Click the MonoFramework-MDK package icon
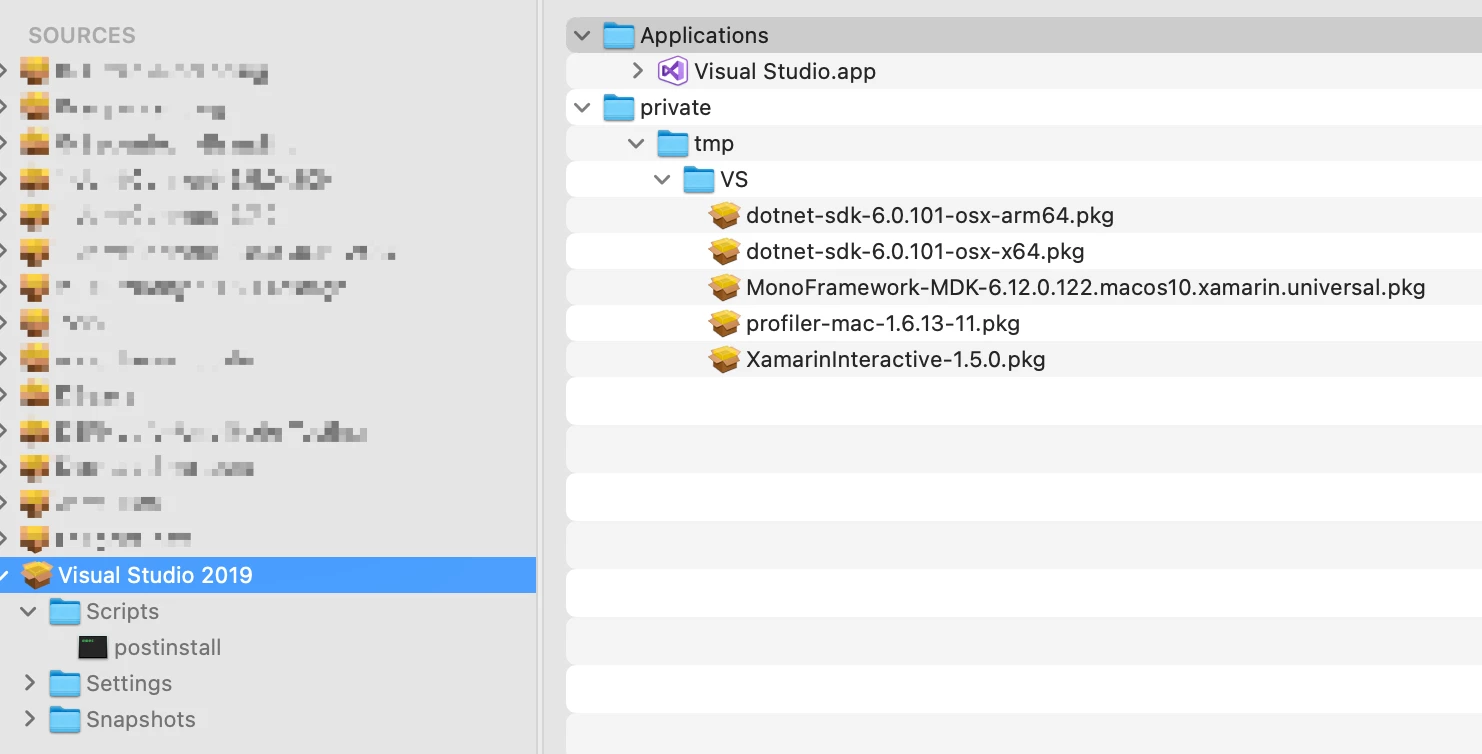The width and height of the screenshot is (1482, 754). click(724, 288)
